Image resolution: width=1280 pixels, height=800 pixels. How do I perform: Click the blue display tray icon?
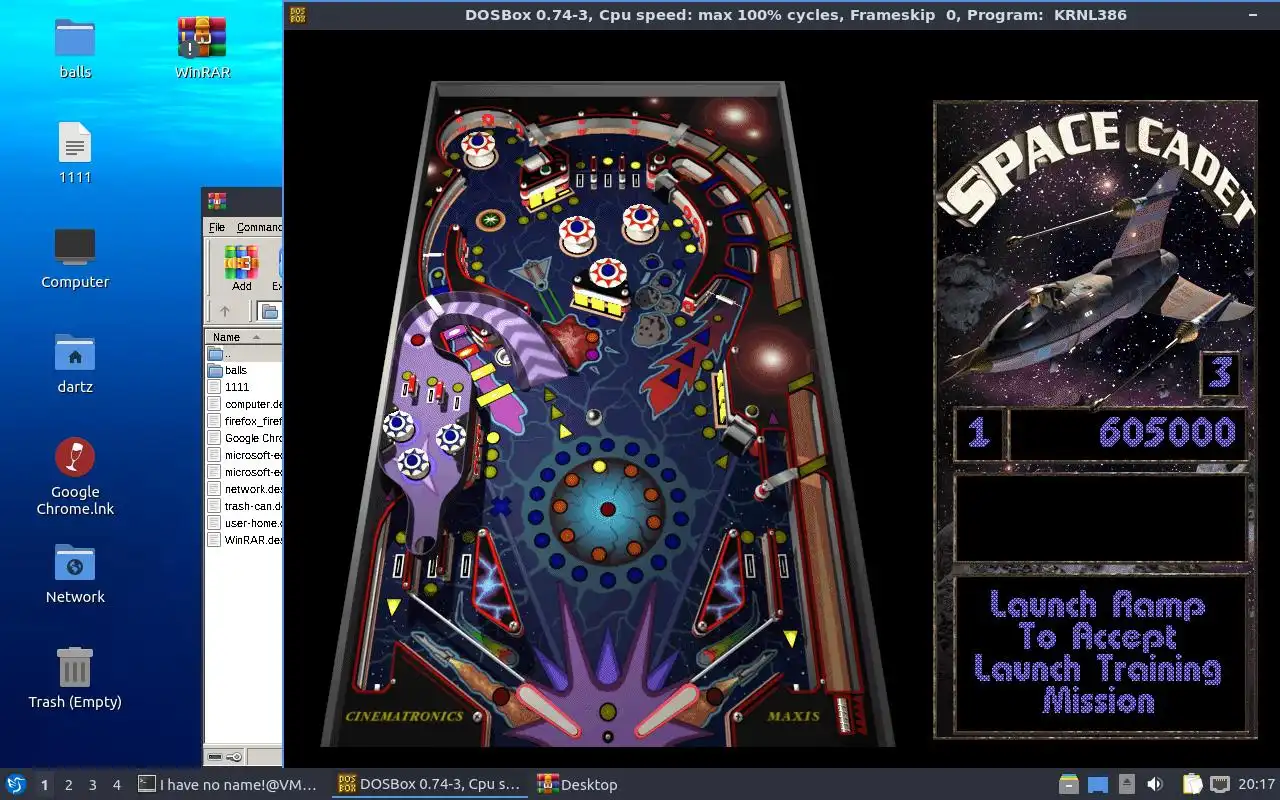[x=1098, y=785]
